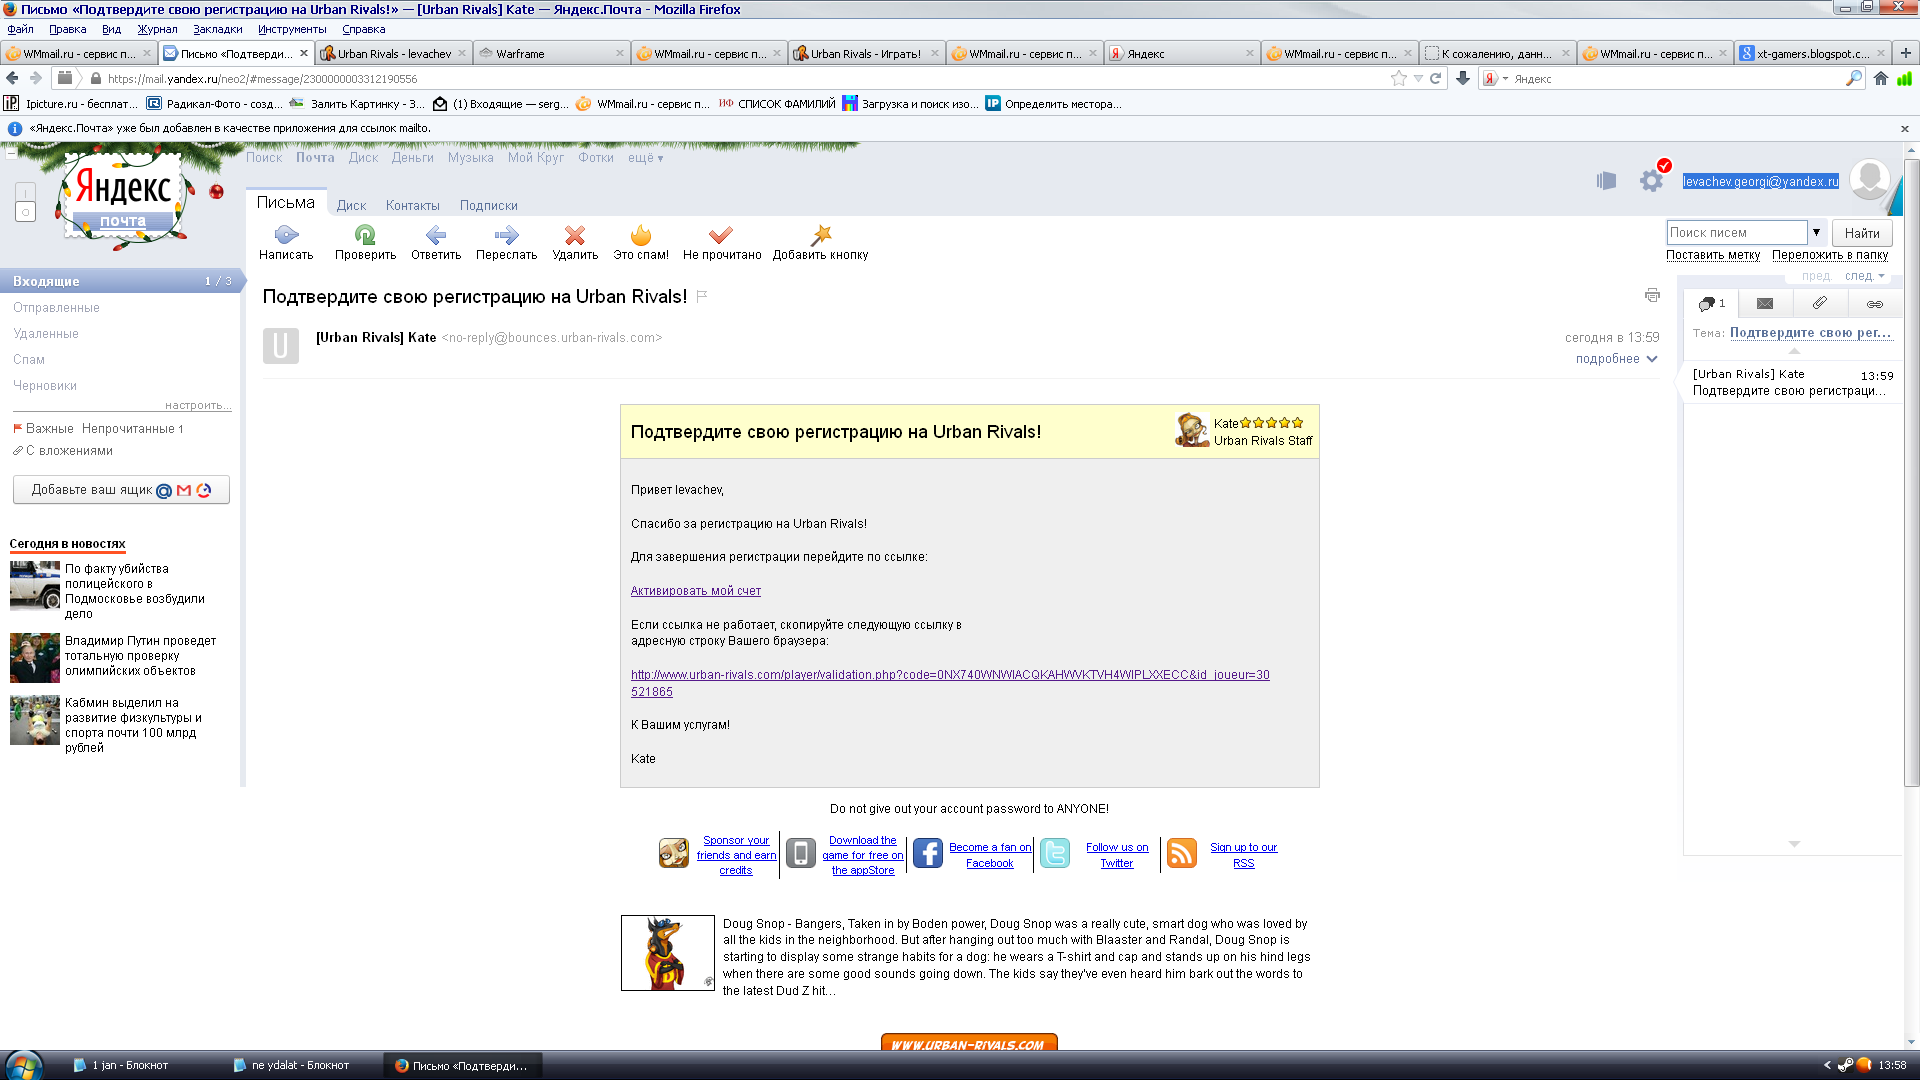Open the mail search options dropdown arrow

click(1817, 232)
